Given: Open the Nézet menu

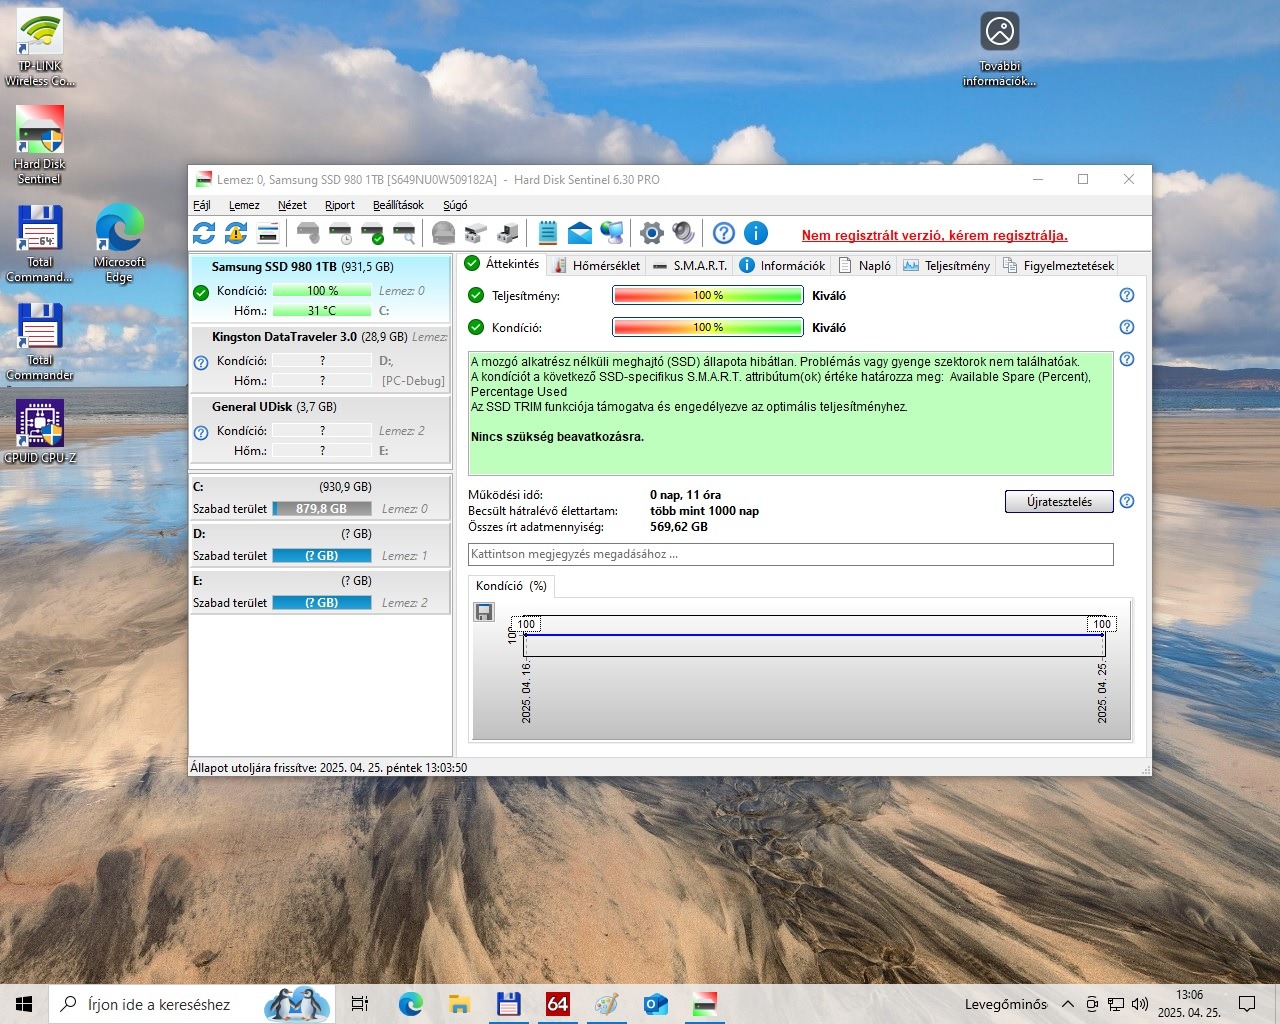Looking at the screenshot, I should point(292,205).
